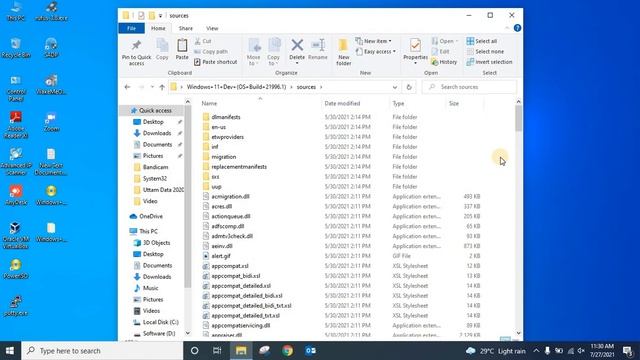The width and height of the screenshot is (640, 360).
Task: Click Select all in ribbon
Action: [482, 41]
